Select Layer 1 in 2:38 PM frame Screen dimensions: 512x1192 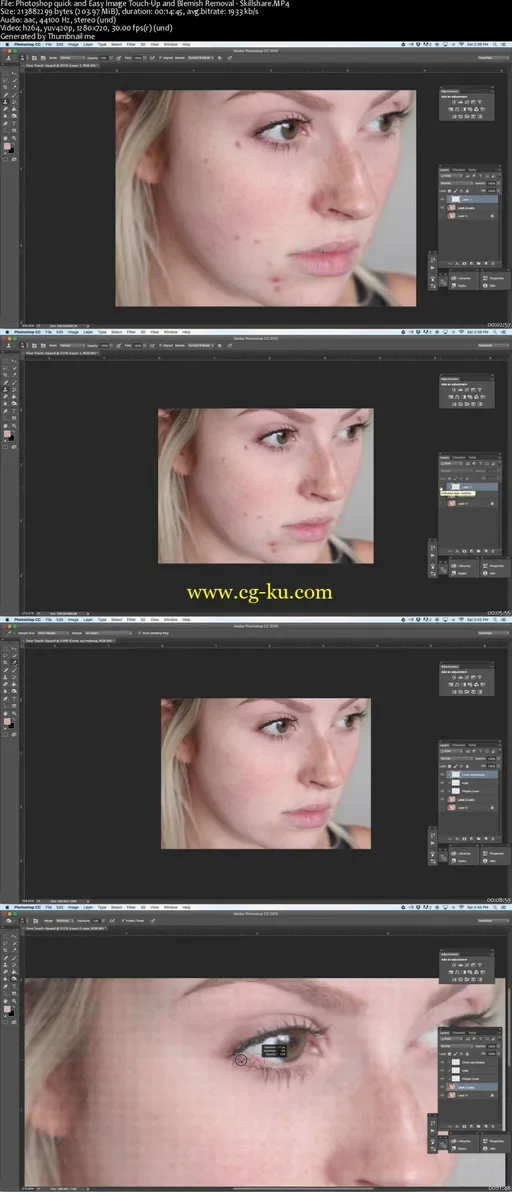pyautogui.click(x=472, y=199)
